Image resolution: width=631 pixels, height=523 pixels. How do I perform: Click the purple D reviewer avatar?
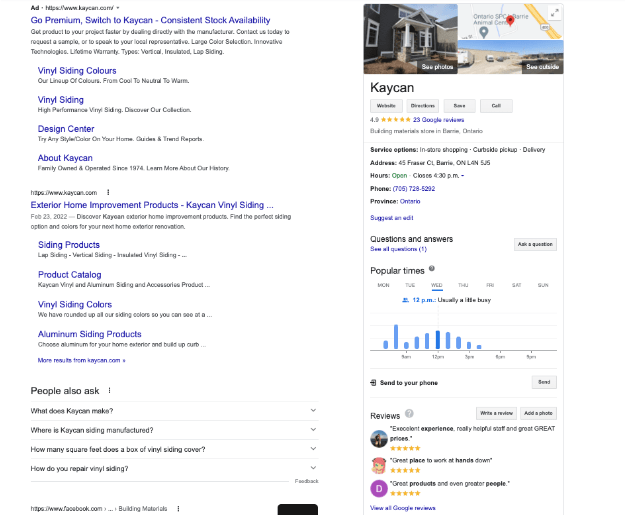(x=379, y=488)
